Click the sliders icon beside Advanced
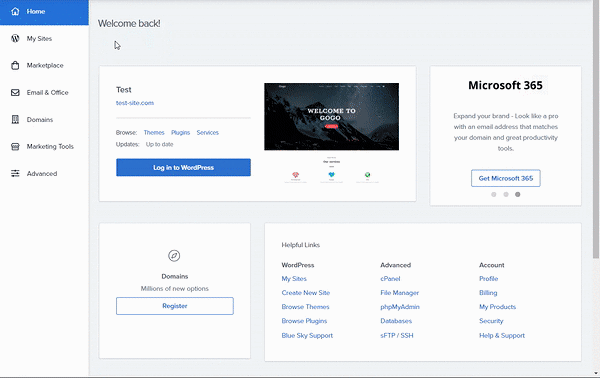600x378 pixels. [15, 173]
